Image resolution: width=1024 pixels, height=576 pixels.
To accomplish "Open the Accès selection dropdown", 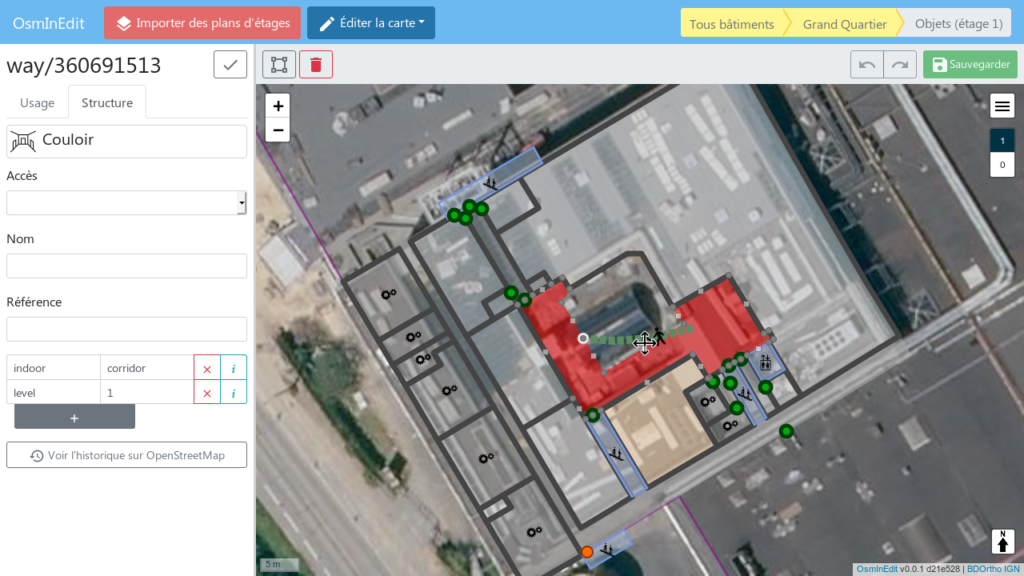I will [x=126, y=202].
